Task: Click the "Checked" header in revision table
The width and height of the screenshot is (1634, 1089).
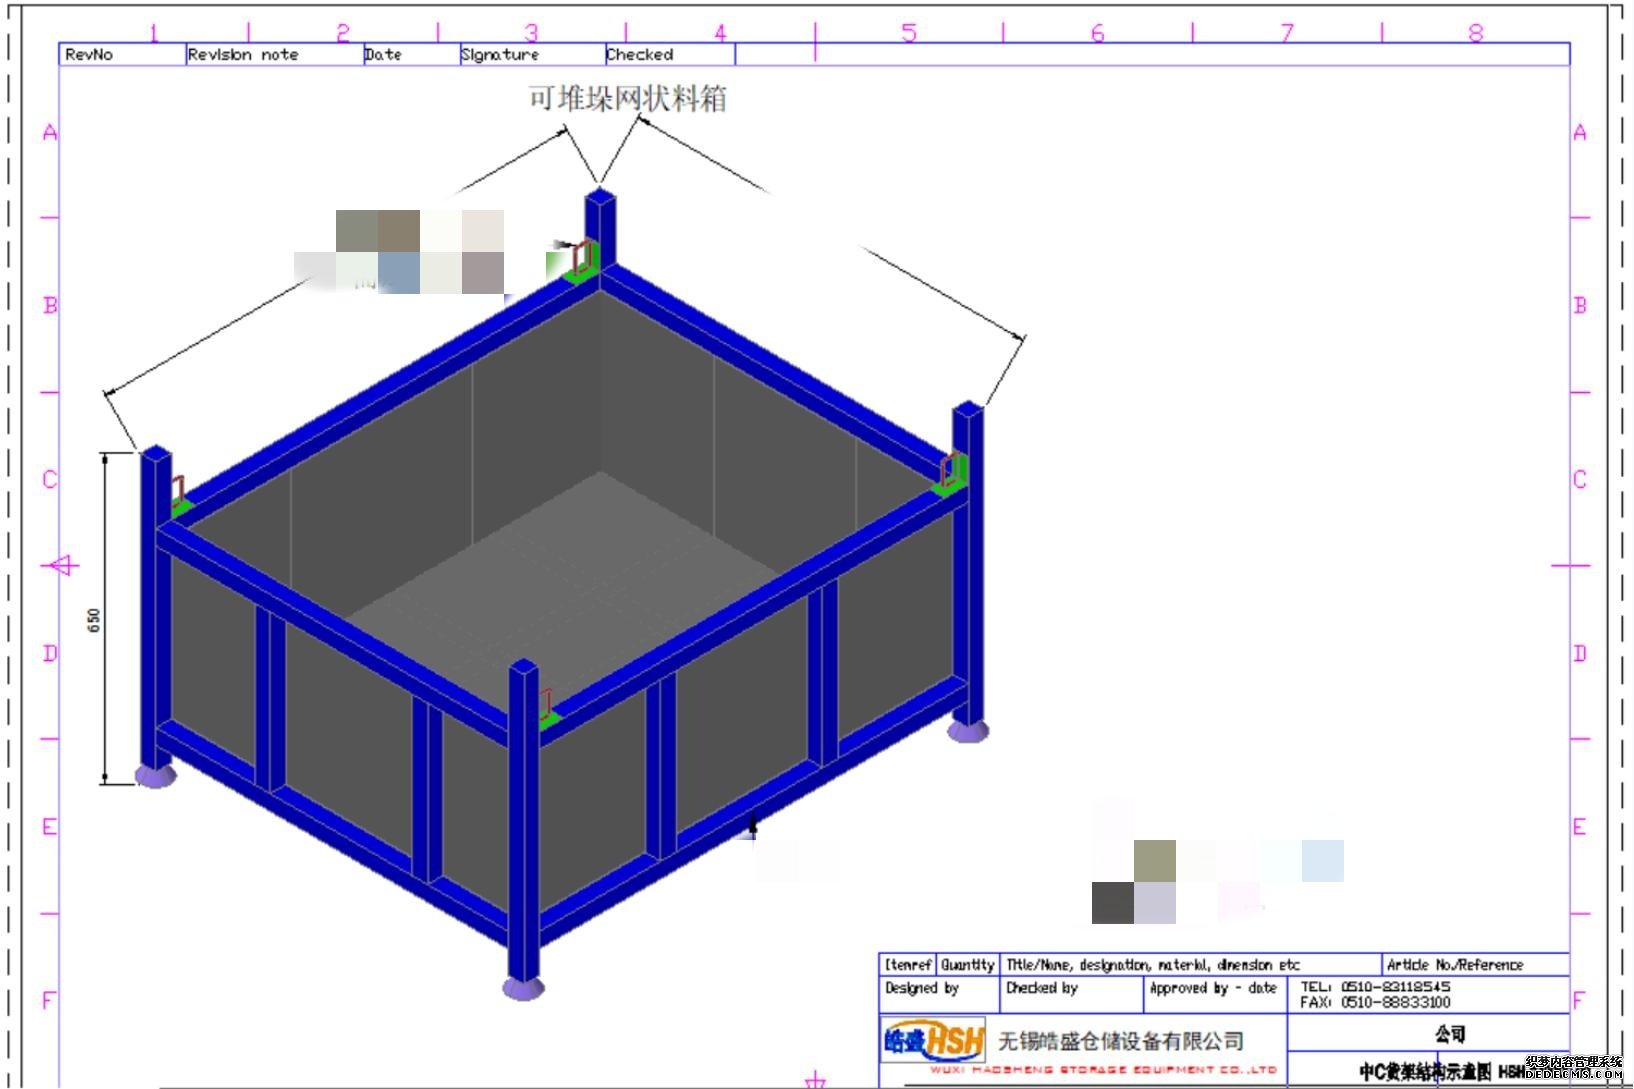Action: tap(640, 55)
